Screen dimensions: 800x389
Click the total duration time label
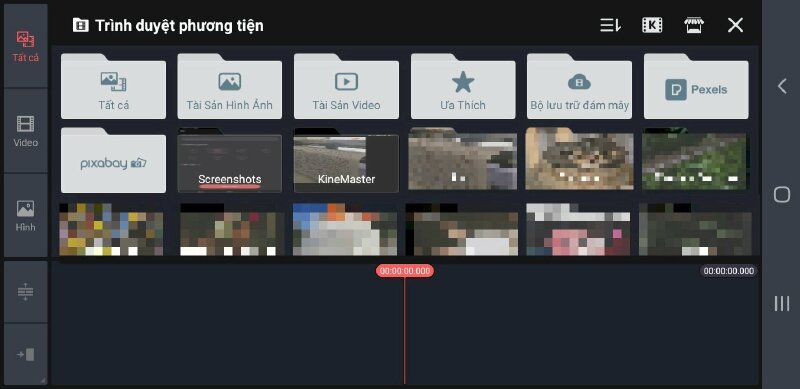[728, 271]
